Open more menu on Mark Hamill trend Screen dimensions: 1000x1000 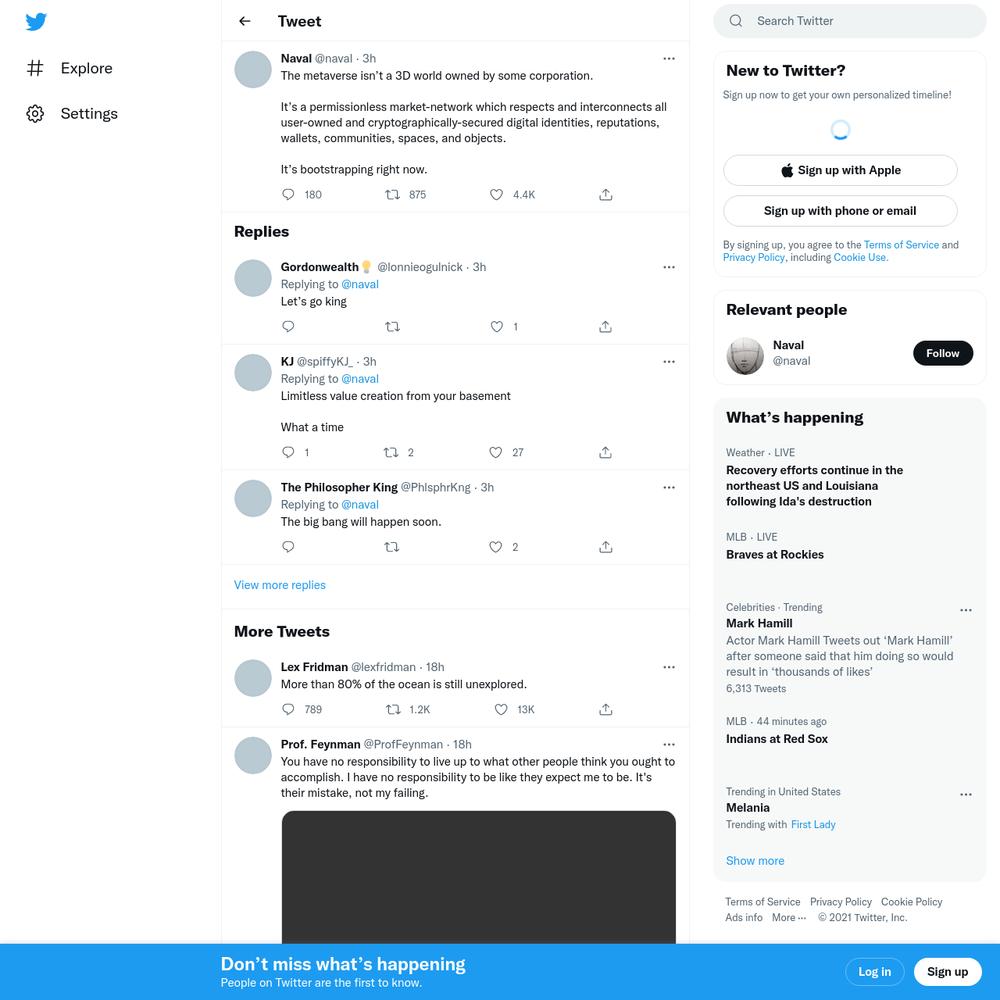pyautogui.click(x=966, y=610)
